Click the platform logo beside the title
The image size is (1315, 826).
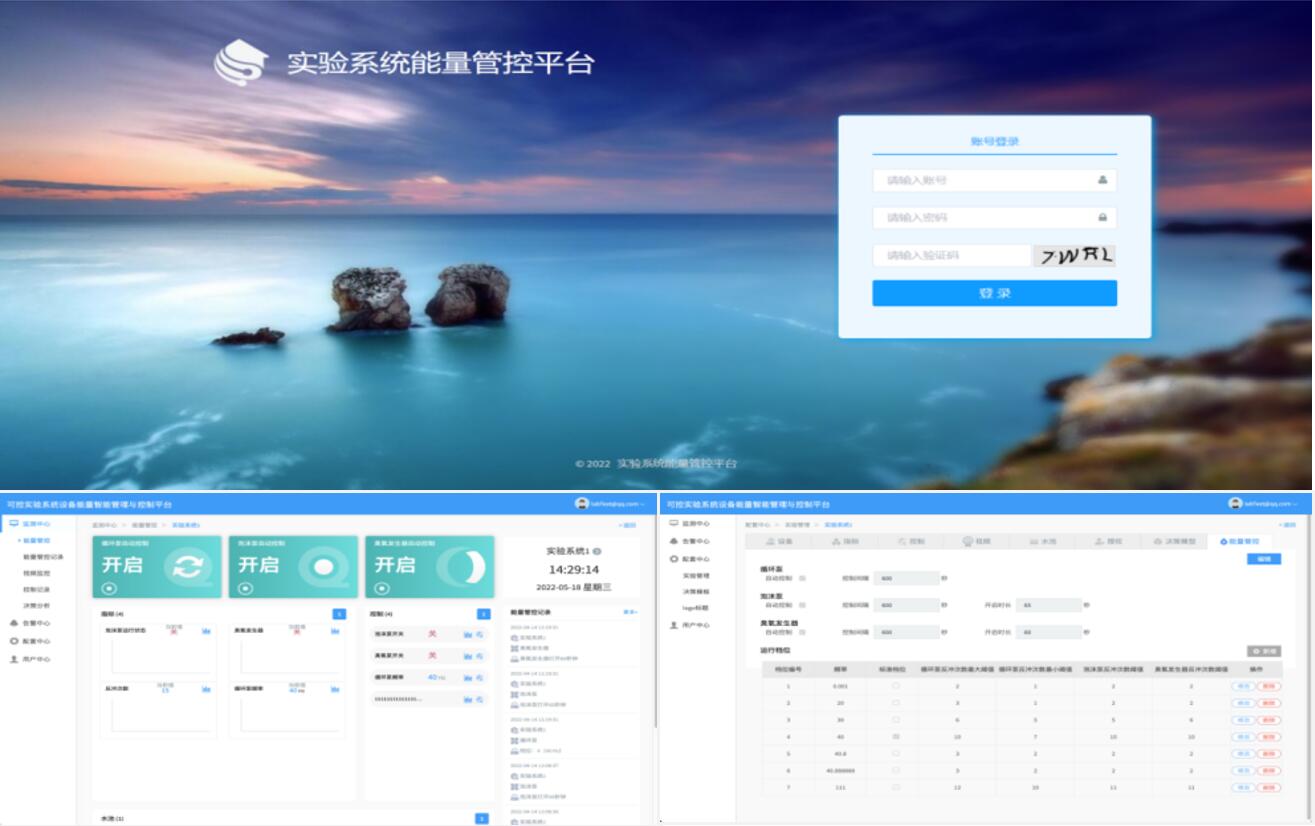[x=241, y=62]
